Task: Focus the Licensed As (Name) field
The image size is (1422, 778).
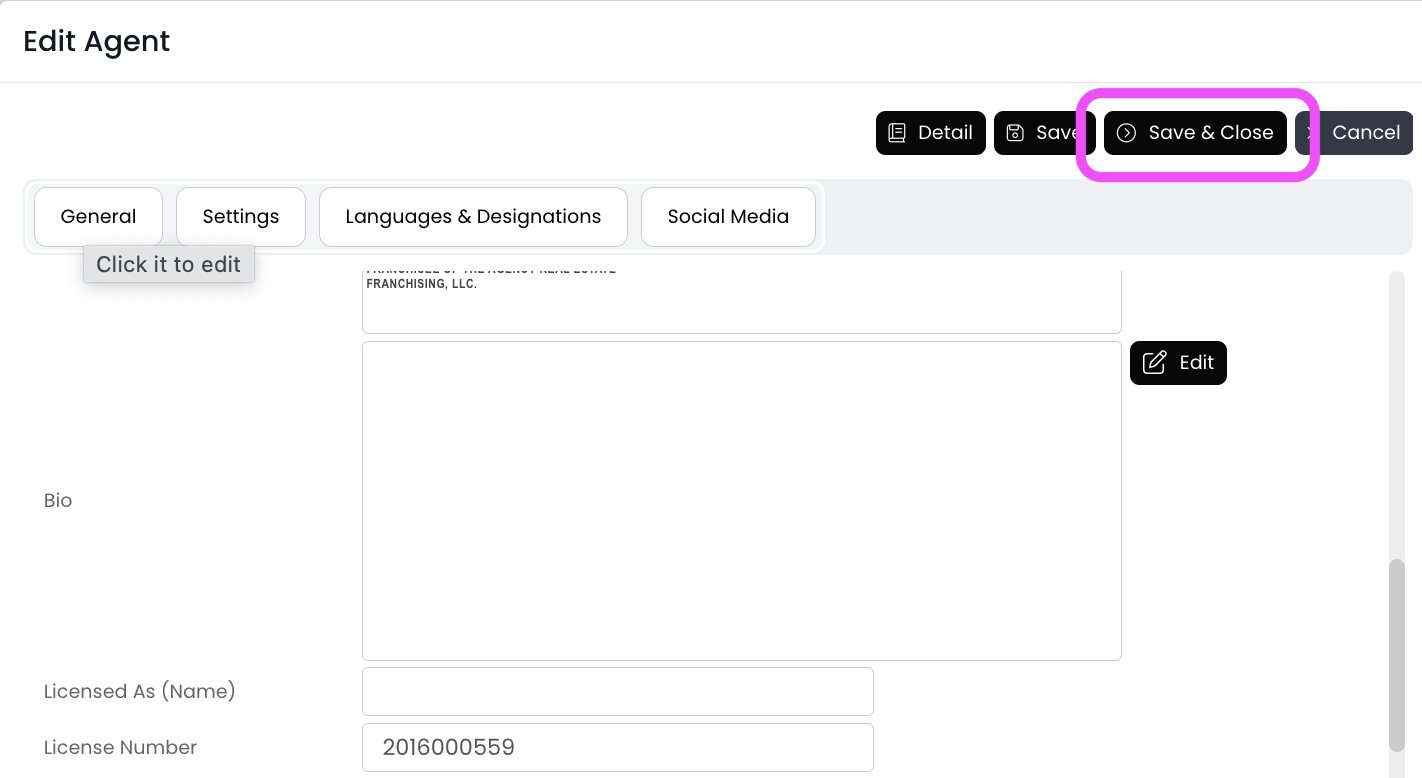Action: 617,692
